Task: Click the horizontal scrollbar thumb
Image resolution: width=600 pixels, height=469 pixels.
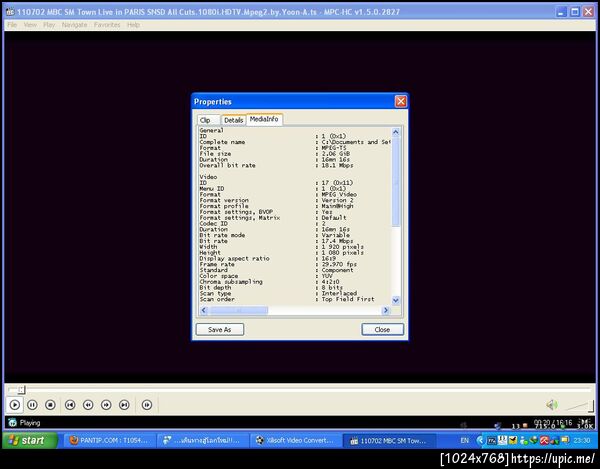Action: 238,310
